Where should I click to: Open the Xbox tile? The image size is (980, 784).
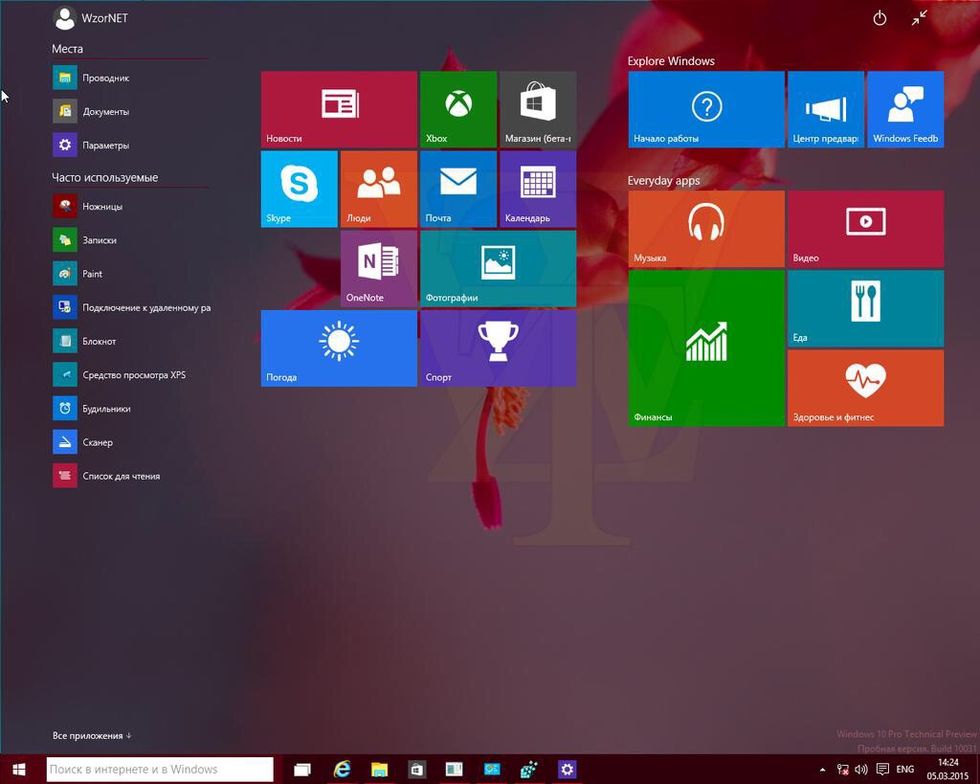point(458,109)
